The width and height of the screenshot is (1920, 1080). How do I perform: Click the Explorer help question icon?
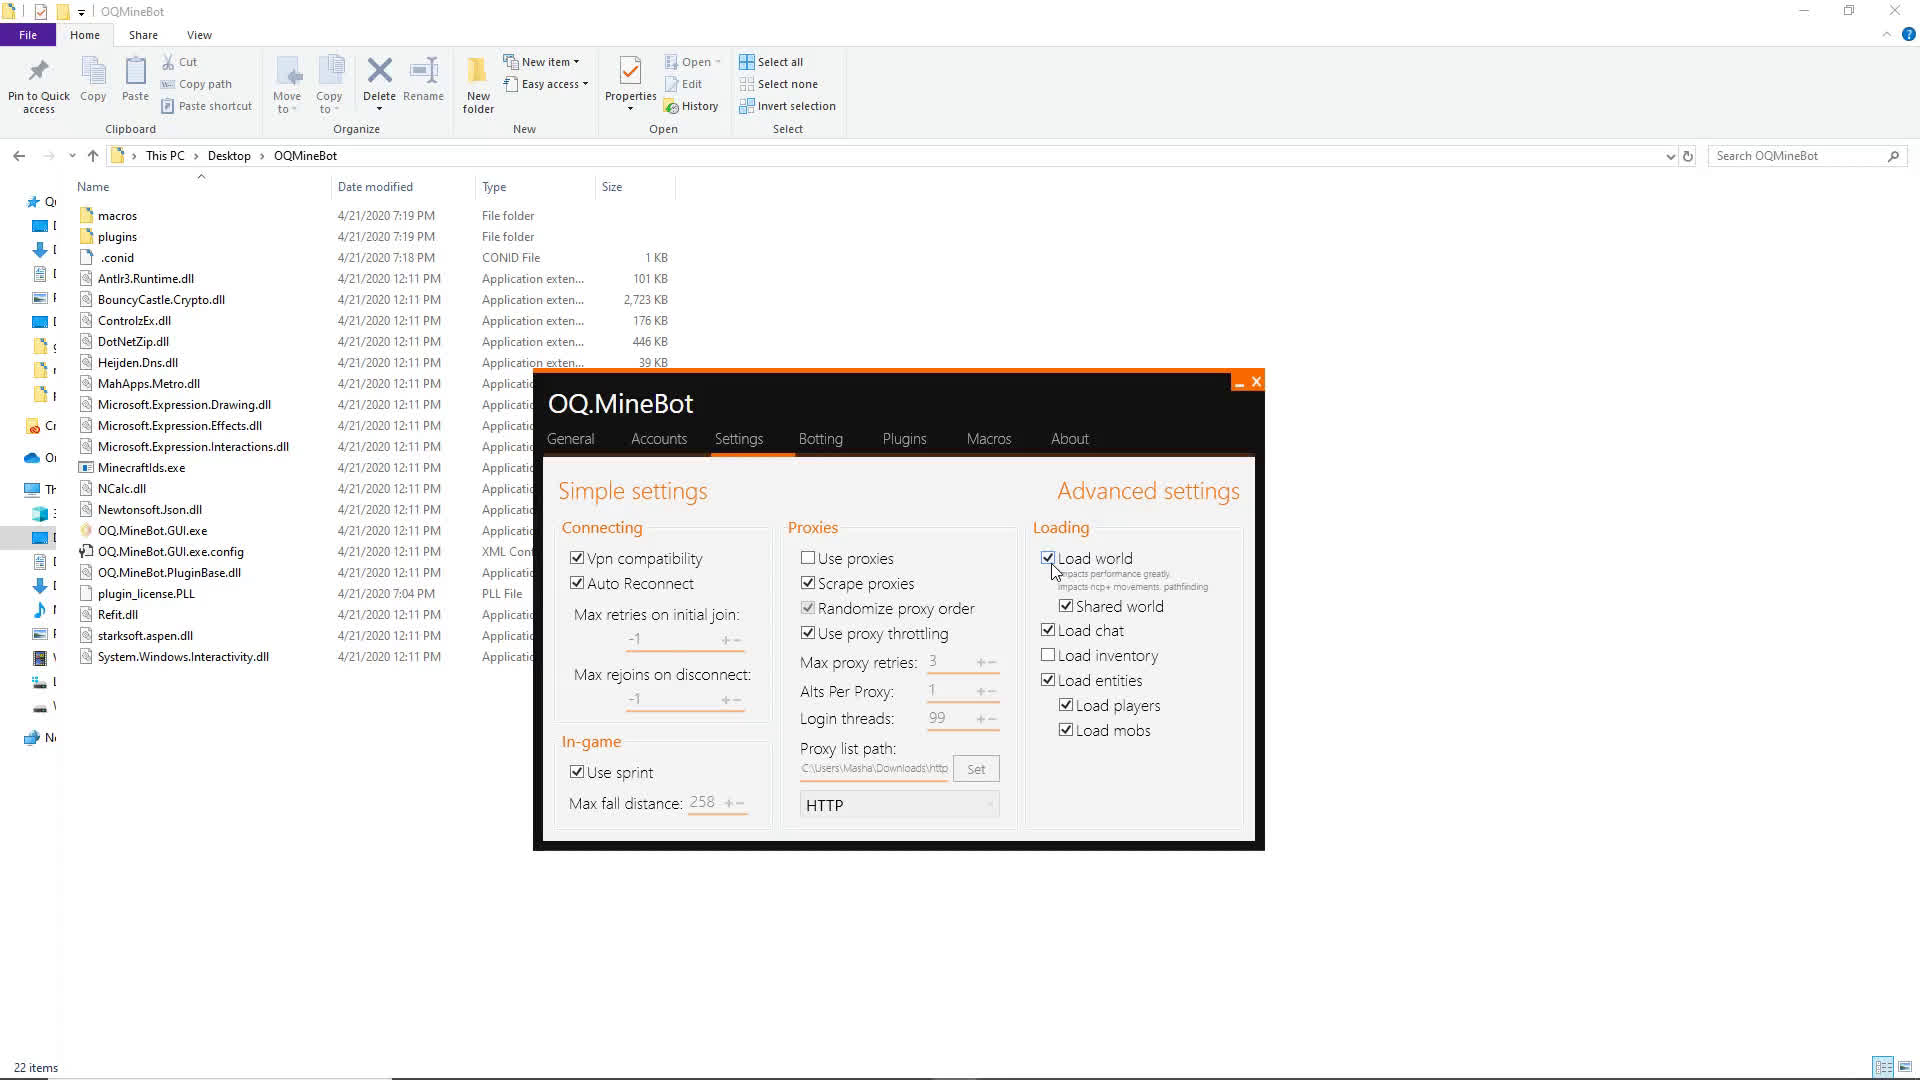coord(1908,34)
